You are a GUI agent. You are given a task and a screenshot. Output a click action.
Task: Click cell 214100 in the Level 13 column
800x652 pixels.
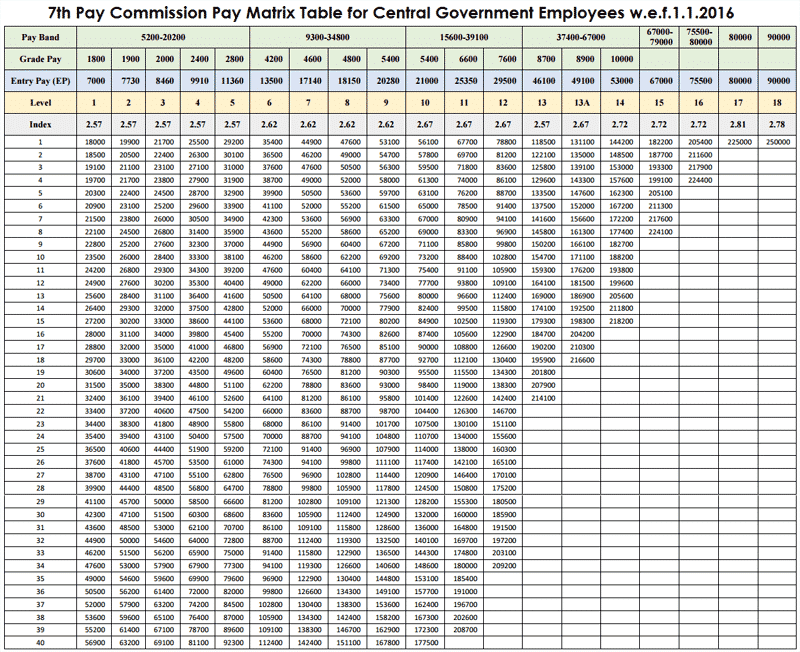543,398
